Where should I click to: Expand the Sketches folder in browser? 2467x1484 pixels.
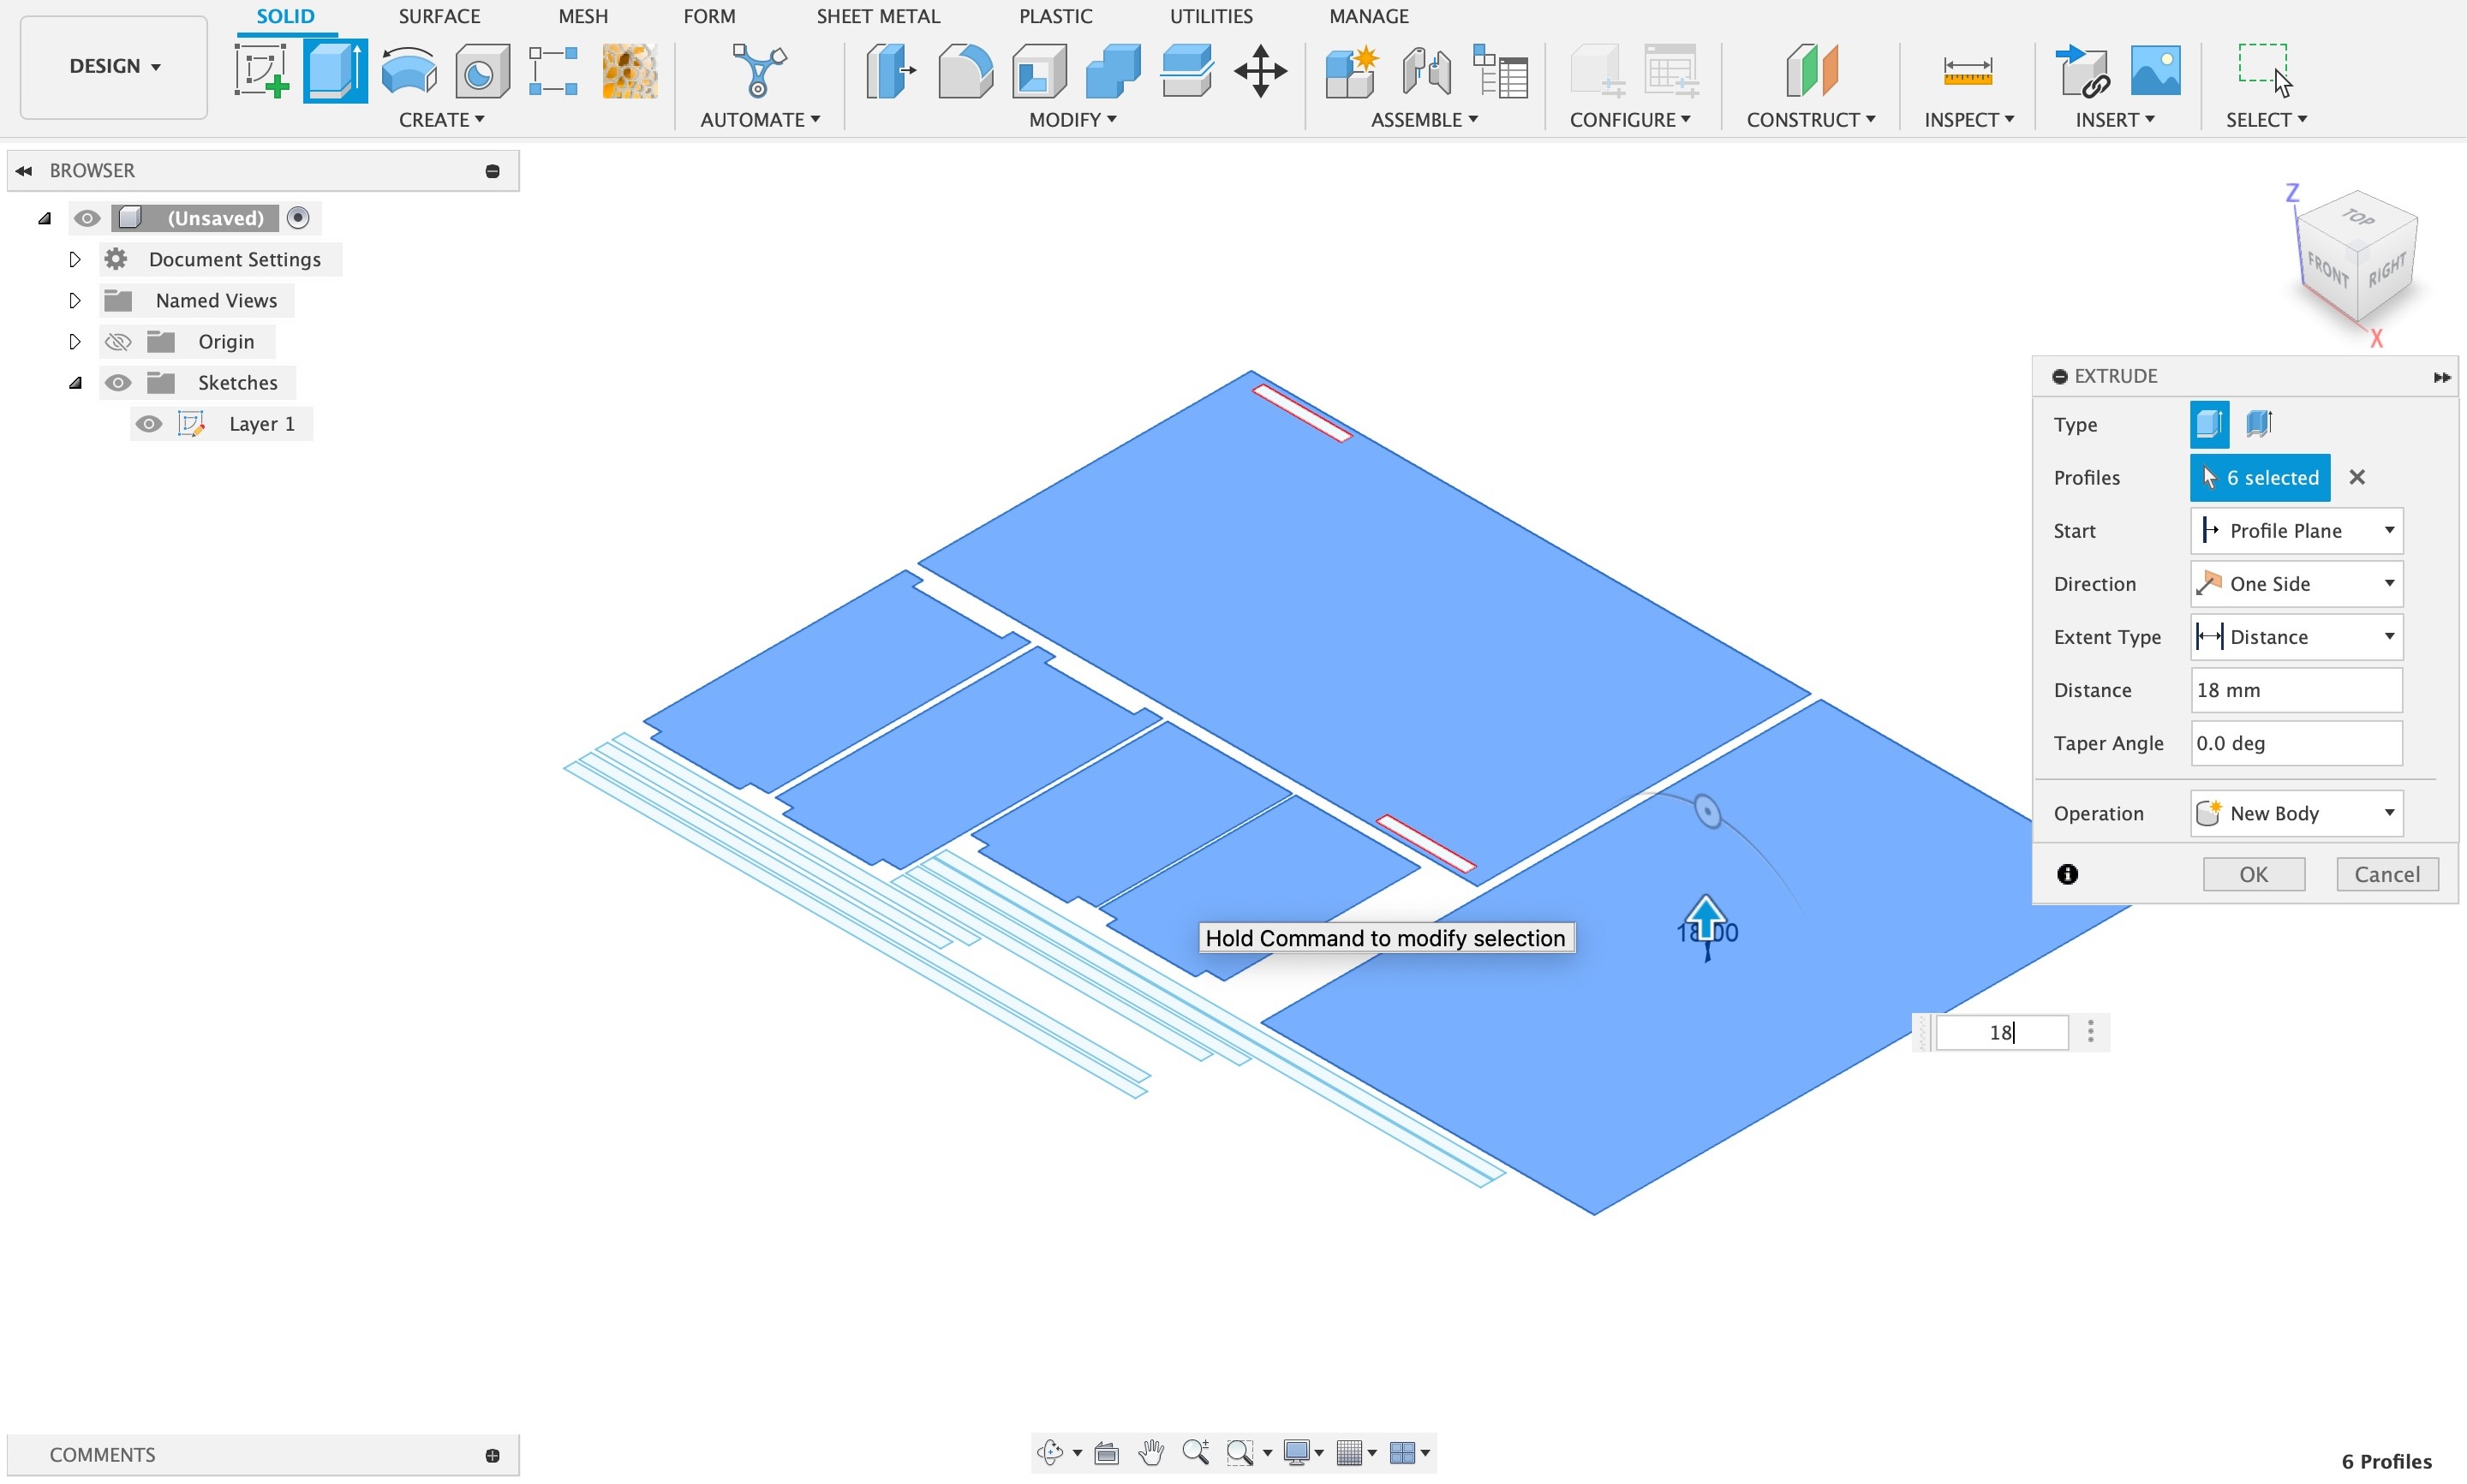(x=72, y=383)
